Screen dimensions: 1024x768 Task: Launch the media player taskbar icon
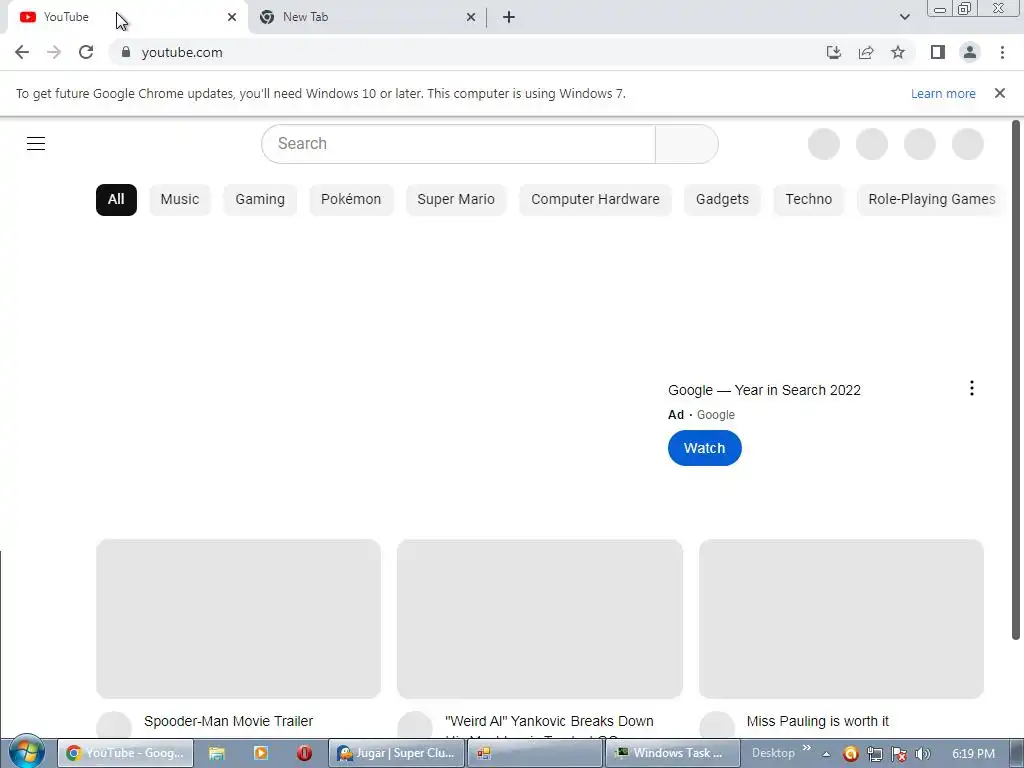click(261, 753)
